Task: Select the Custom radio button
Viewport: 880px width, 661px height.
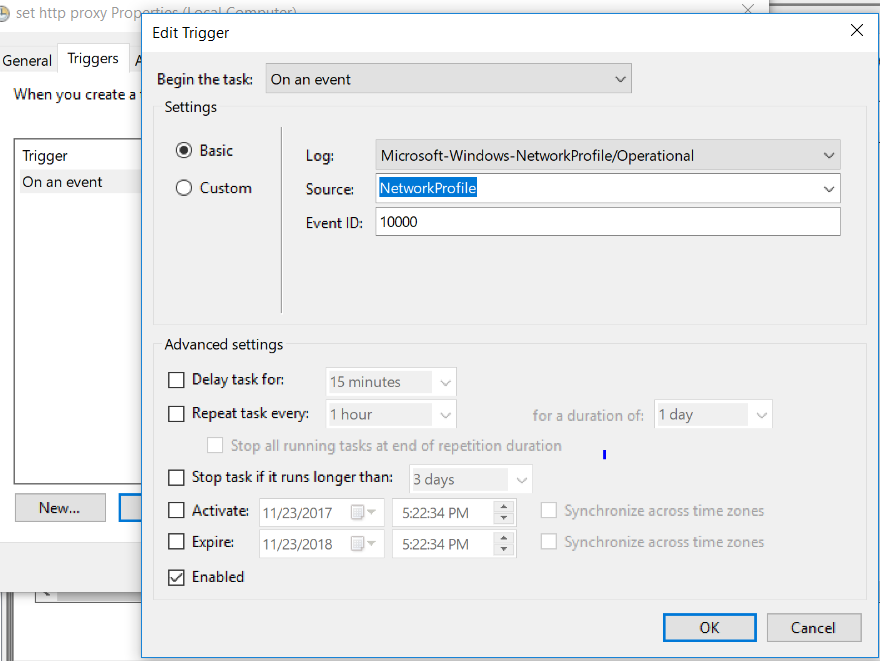Action: [184, 188]
